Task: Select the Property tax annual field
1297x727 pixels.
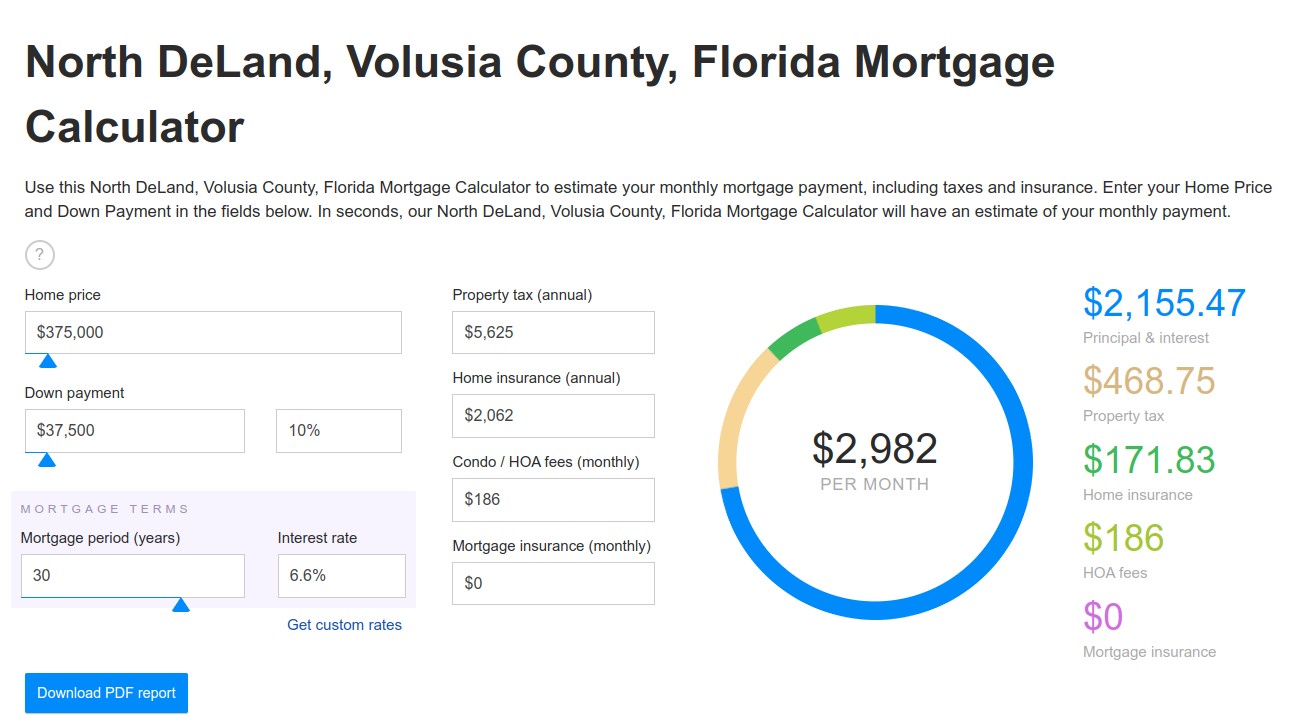Action: pyautogui.click(x=553, y=332)
